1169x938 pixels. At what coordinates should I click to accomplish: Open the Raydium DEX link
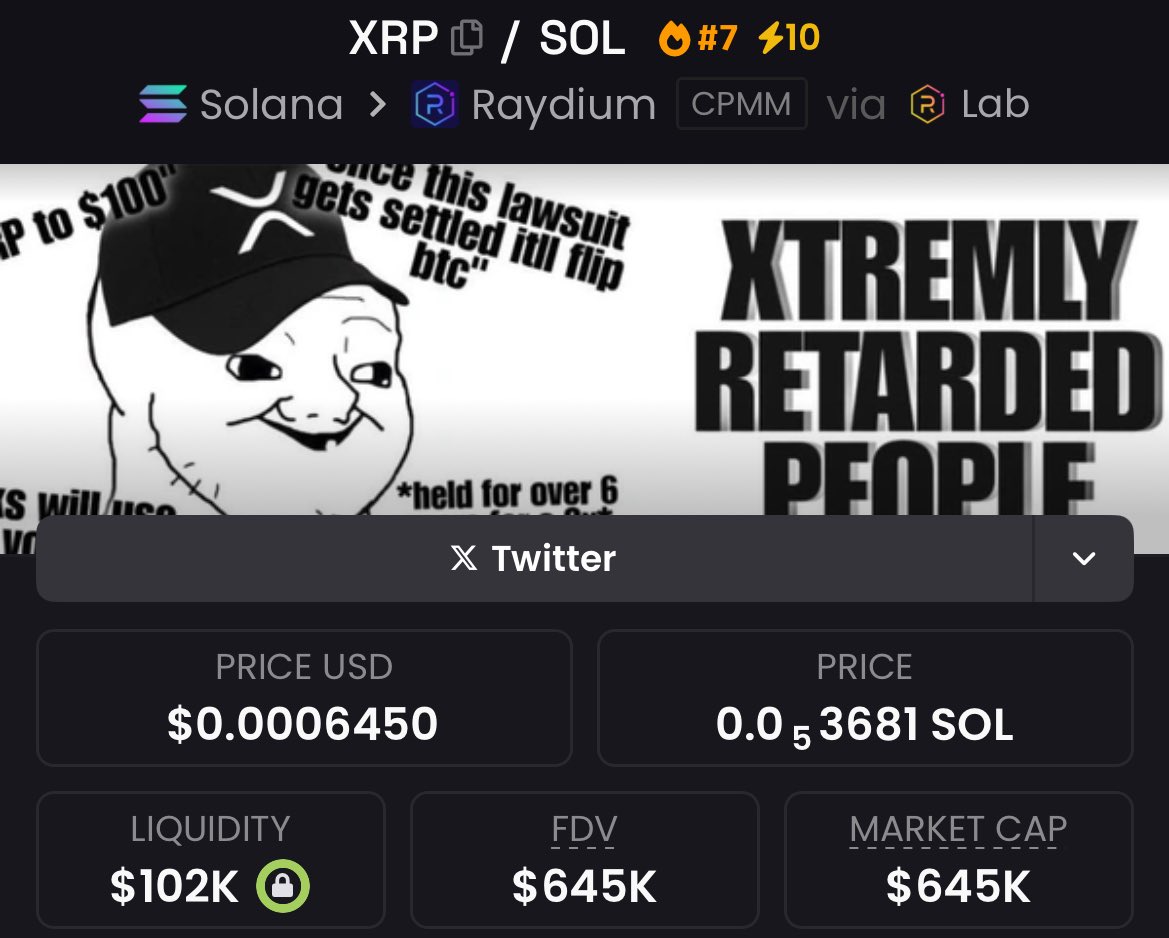click(535, 104)
